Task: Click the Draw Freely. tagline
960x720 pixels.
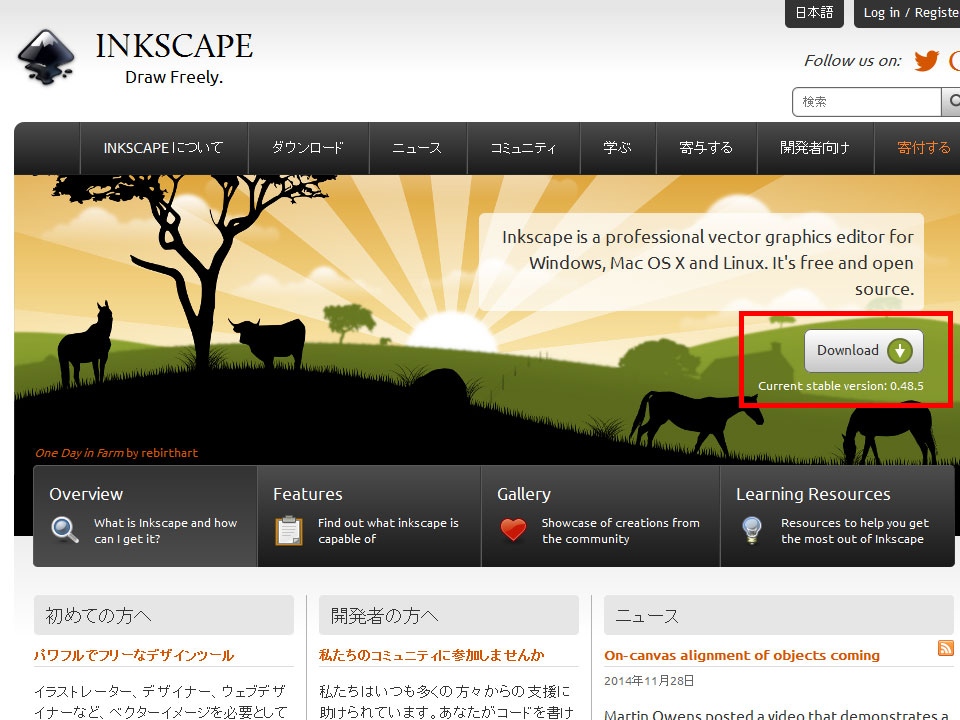Action: 174,77
